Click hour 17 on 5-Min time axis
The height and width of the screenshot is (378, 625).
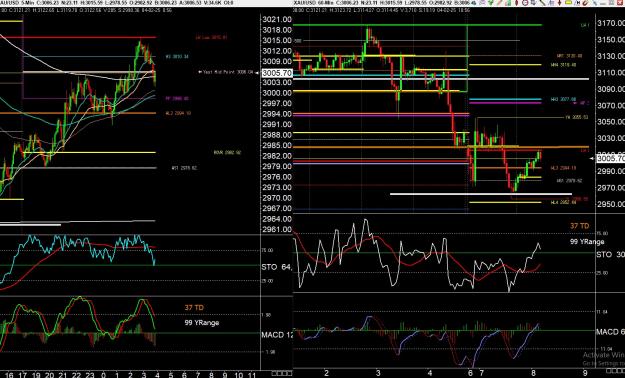23,375
